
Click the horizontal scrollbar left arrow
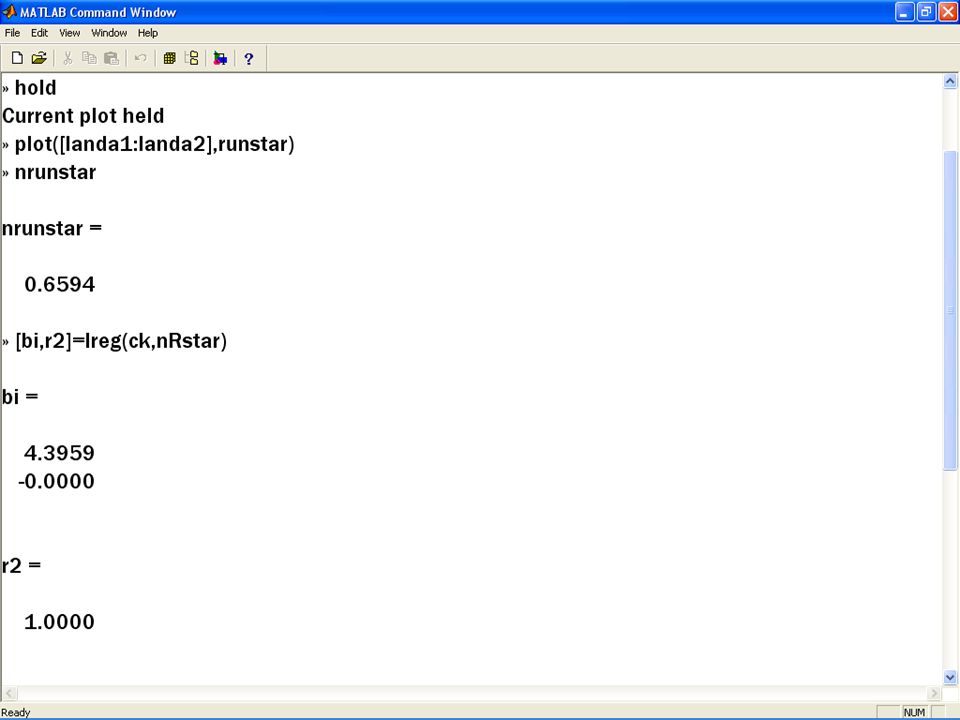(9, 693)
